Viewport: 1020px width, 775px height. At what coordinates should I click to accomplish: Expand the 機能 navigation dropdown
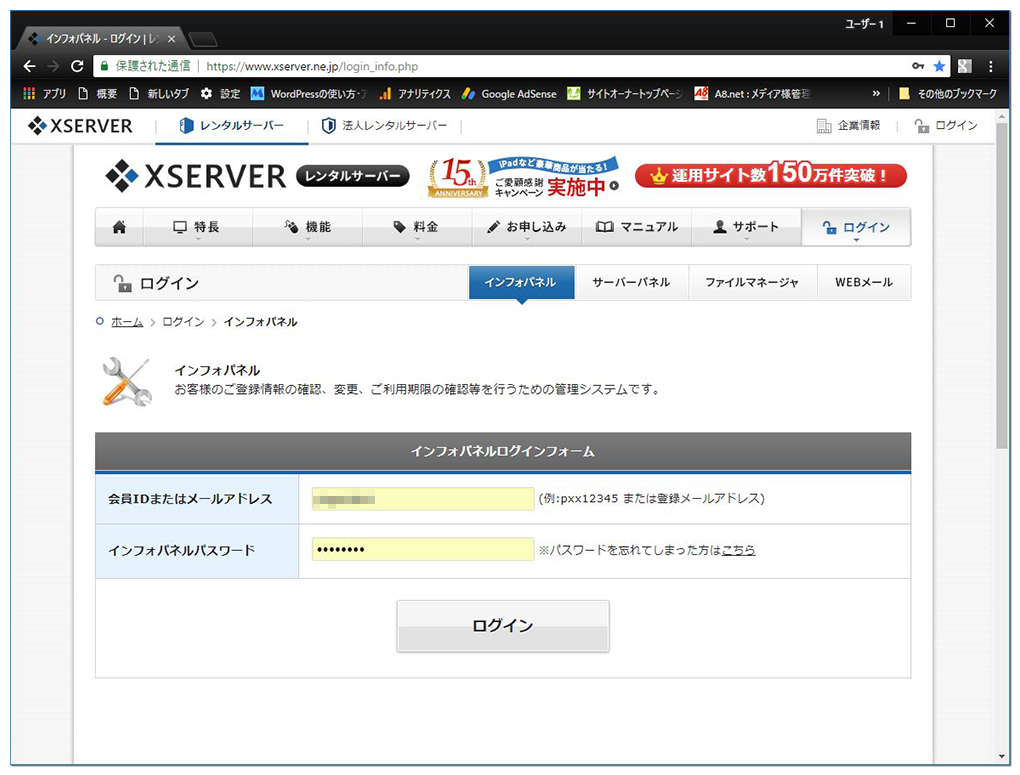[309, 226]
